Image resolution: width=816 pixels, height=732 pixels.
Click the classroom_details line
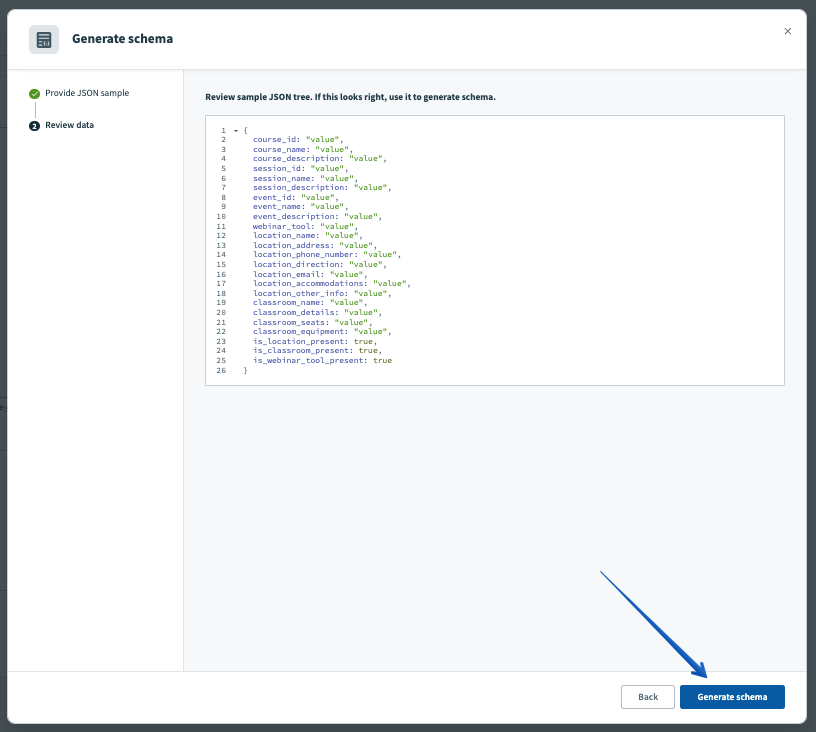coord(317,312)
